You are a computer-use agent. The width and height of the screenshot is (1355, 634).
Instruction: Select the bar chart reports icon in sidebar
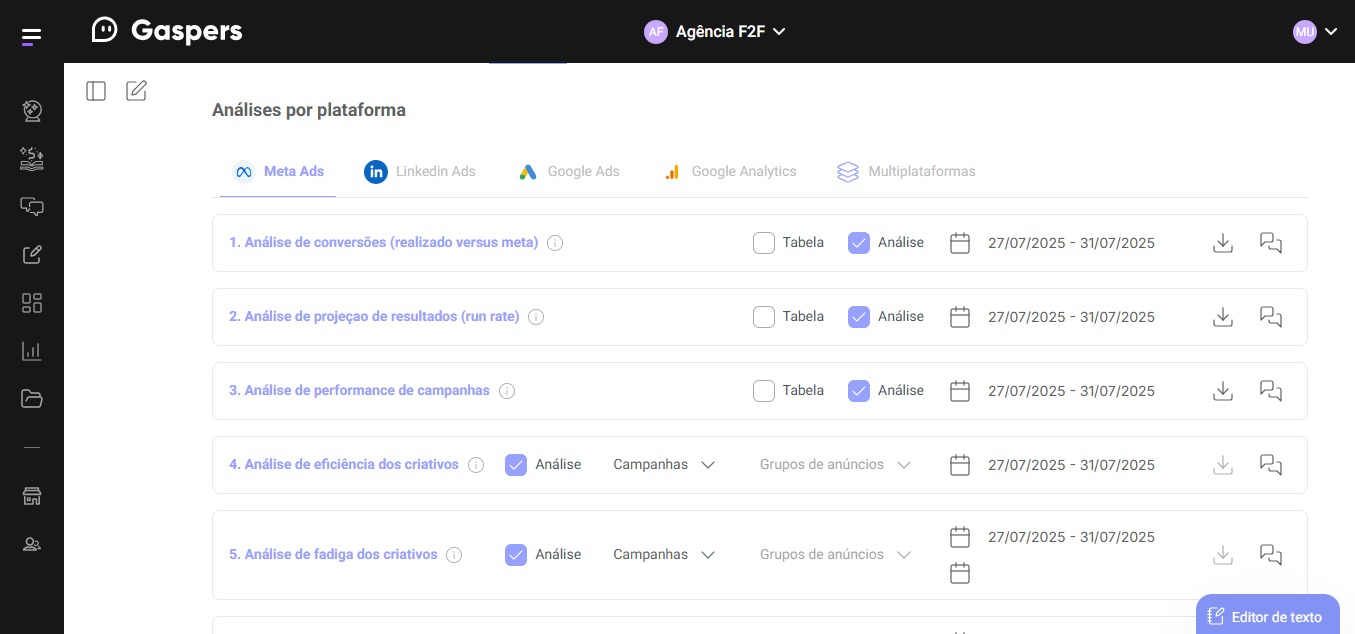pyautogui.click(x=31, y=350)
